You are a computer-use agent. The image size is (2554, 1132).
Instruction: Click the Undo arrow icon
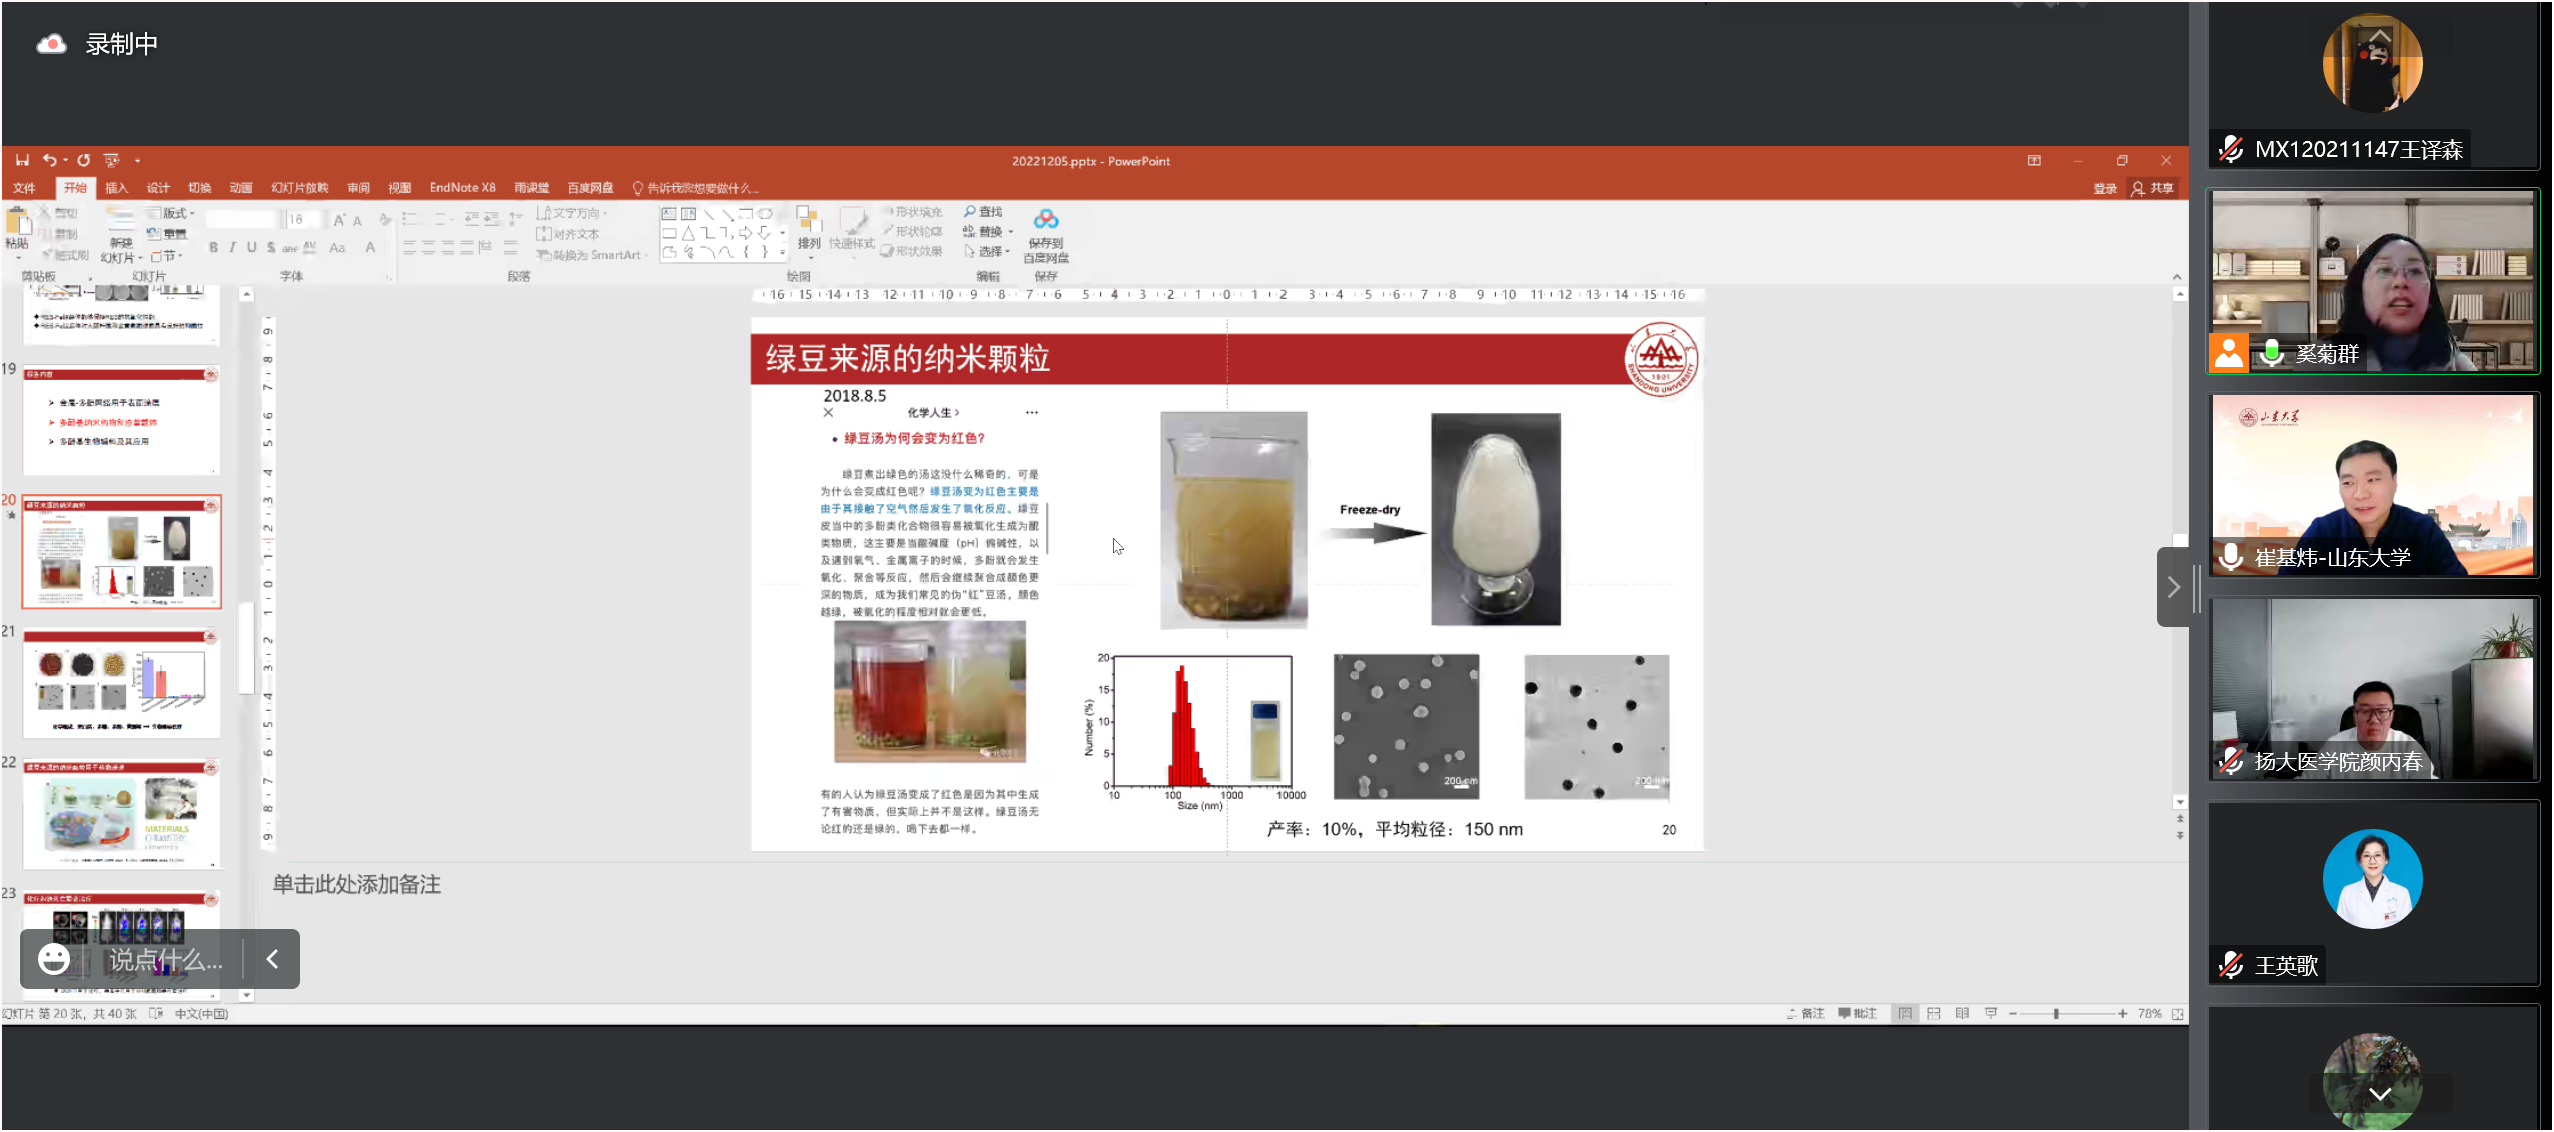coord(48,160)
